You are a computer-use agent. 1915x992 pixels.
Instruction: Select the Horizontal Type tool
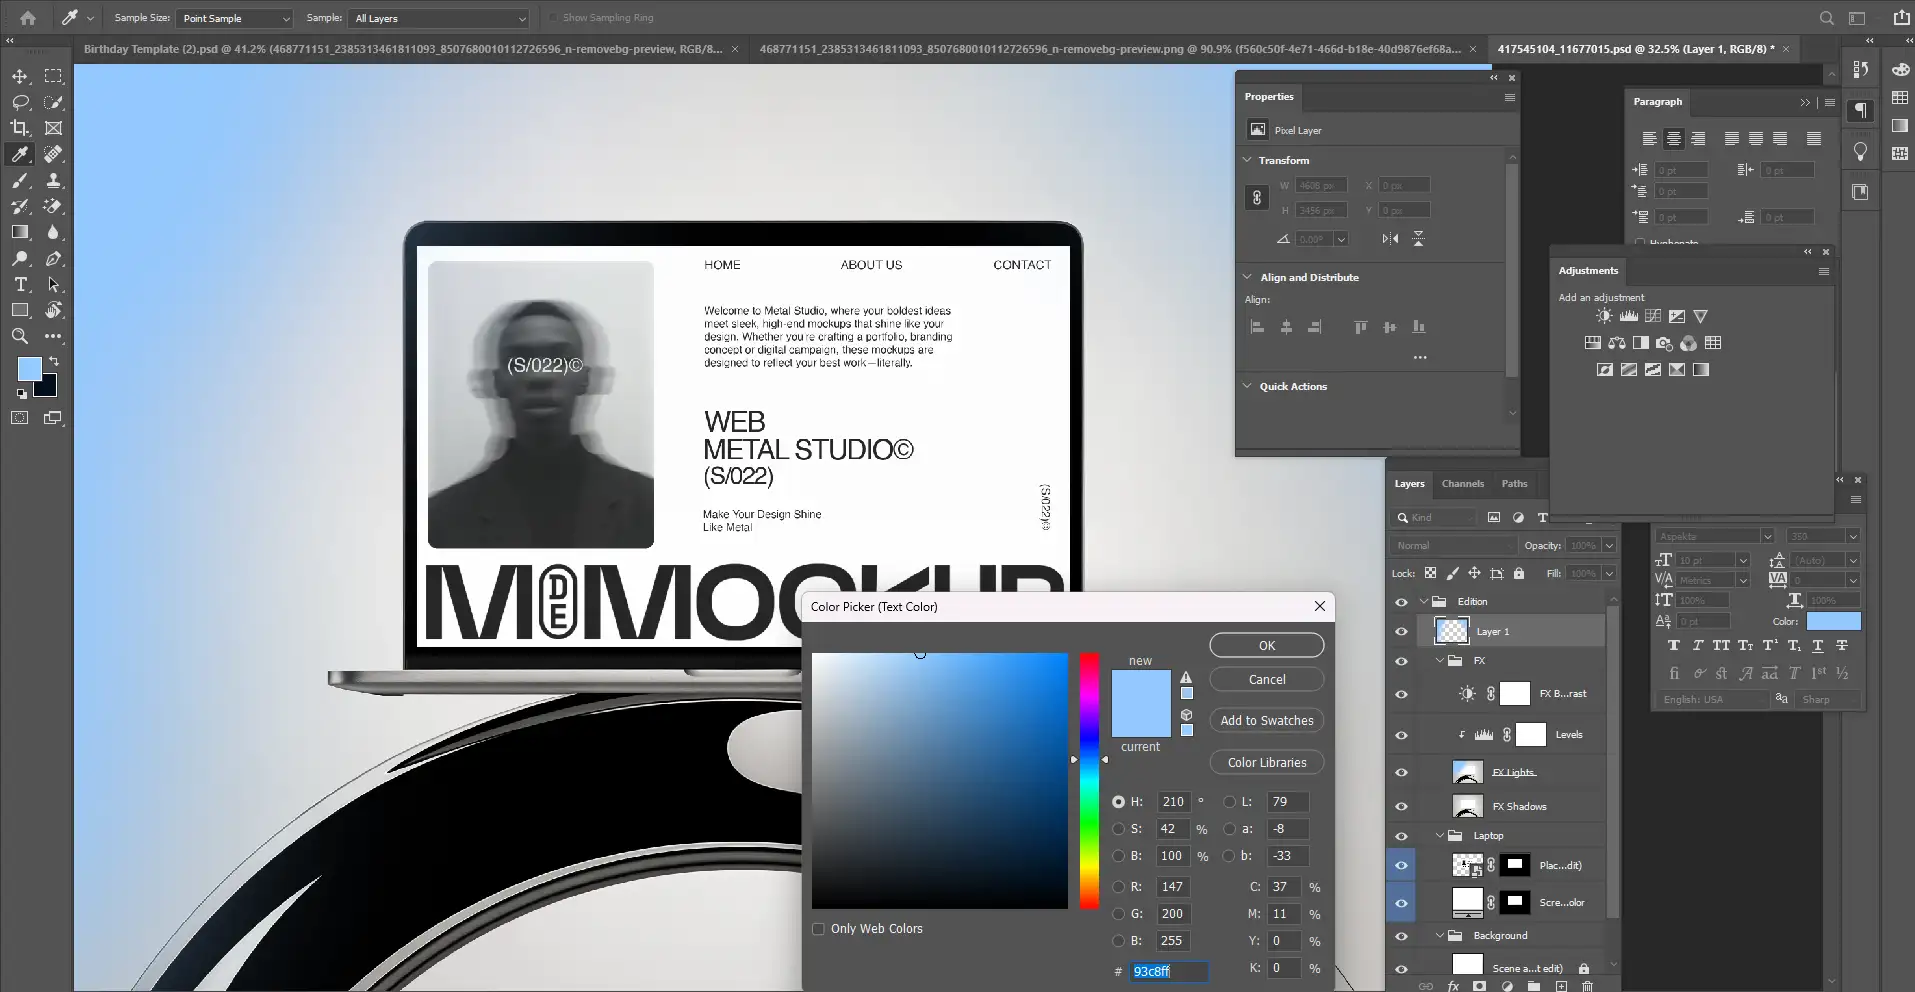pos(20,284)
